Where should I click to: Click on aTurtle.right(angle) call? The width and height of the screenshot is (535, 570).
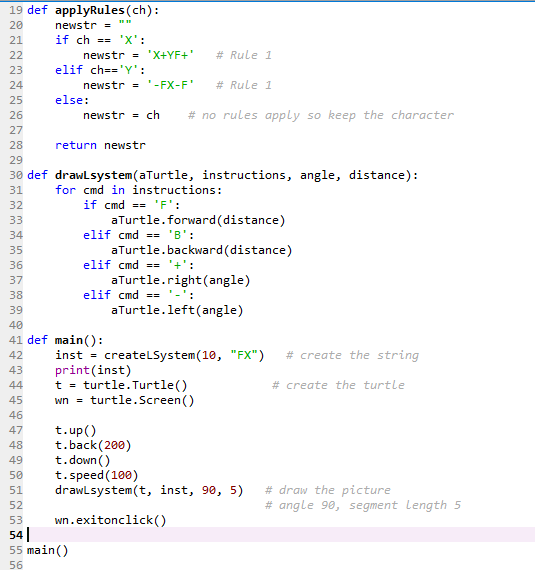click(181, 280)
